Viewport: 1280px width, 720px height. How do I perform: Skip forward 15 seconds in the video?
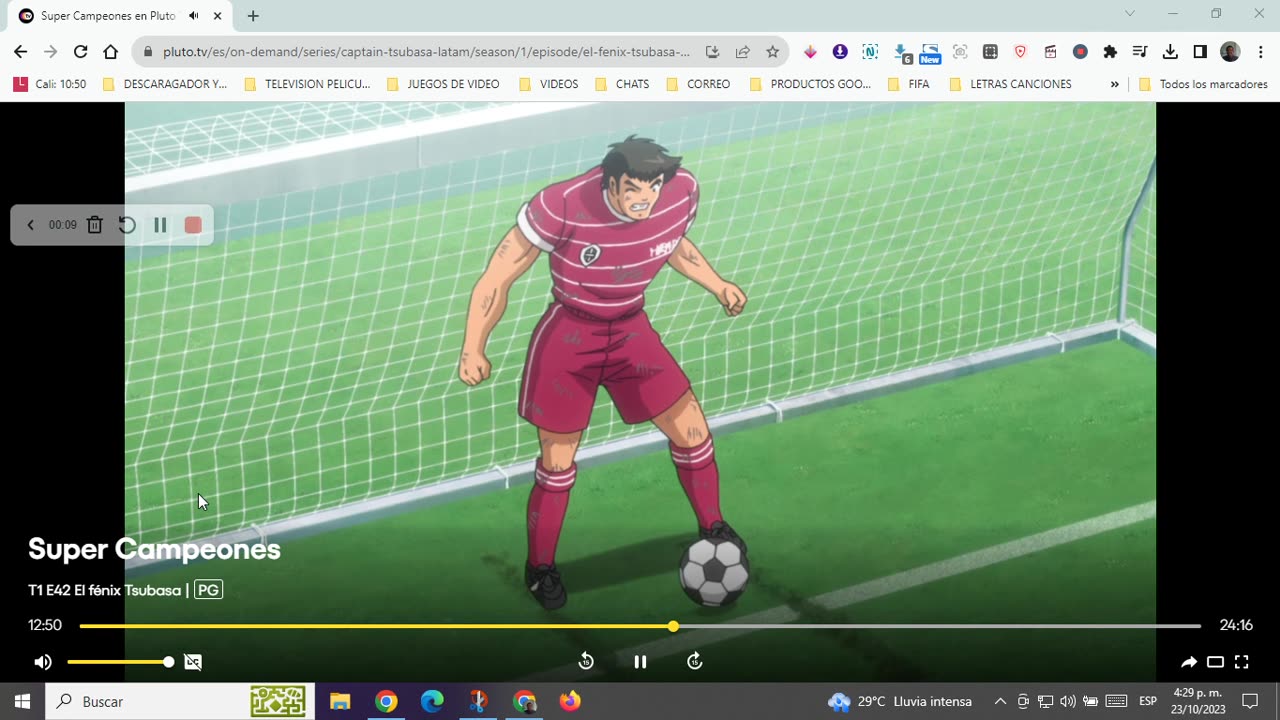coord(695,661)
